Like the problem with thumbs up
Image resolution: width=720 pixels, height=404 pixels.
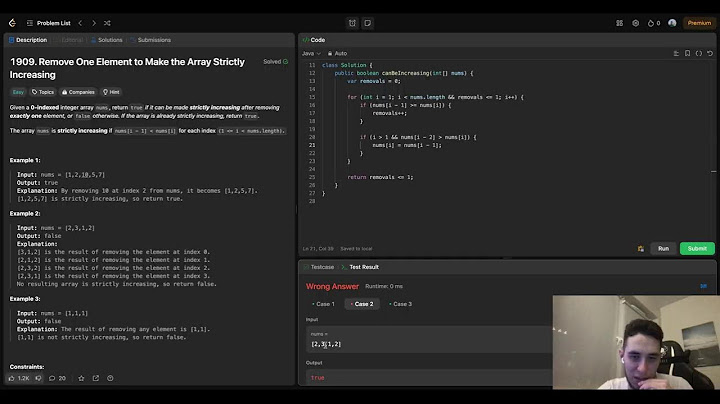19,378
